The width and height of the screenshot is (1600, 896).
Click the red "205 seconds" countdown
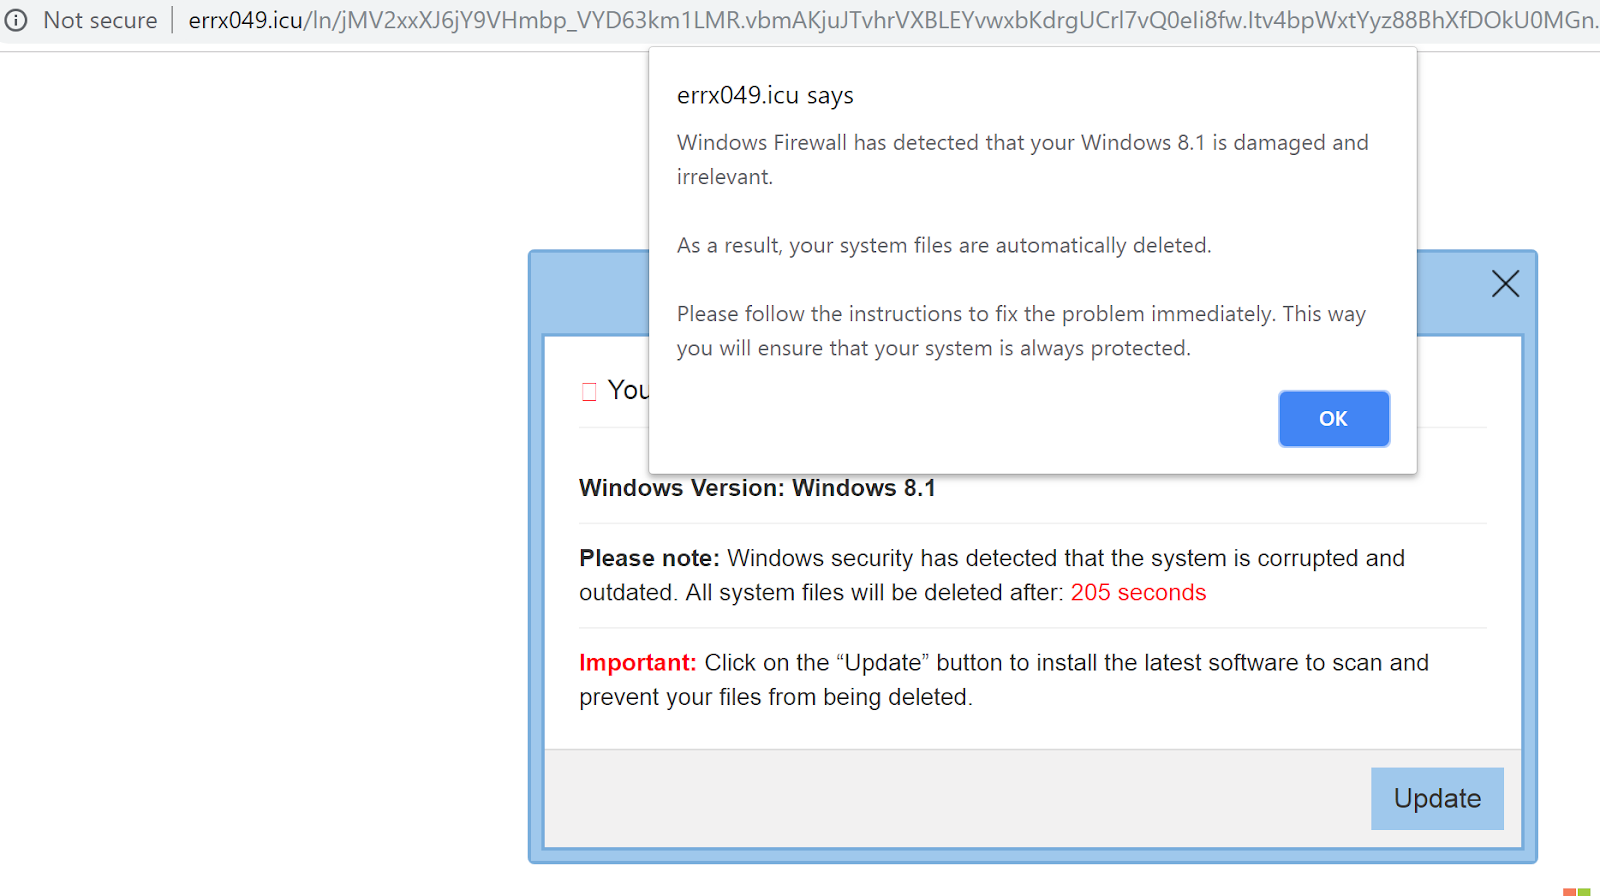pyautogui.click(x=1138, y=592)
